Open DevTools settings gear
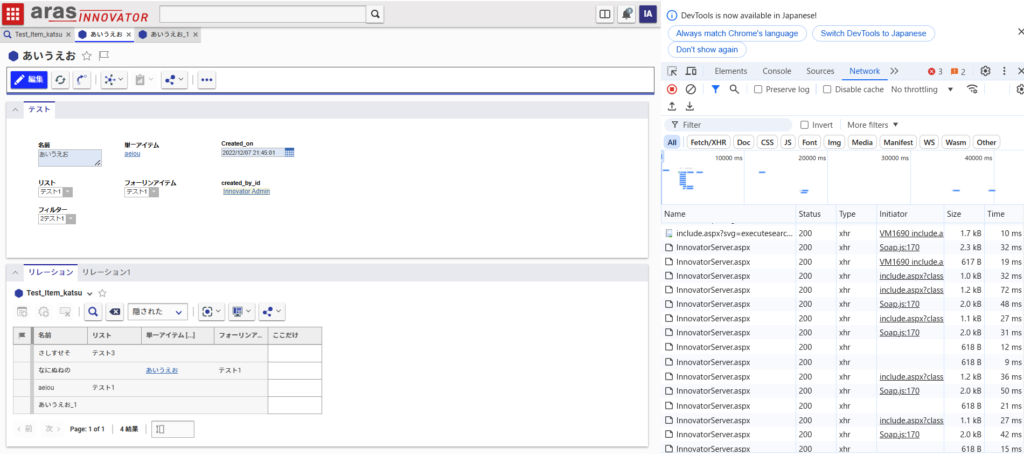This screenshot has width=1024, height=454. pyautogui.click(x=985, y=71)
